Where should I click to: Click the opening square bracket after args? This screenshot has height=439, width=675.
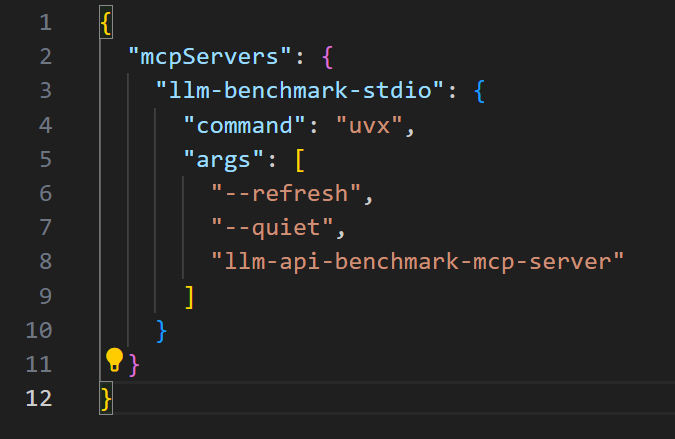299,159
